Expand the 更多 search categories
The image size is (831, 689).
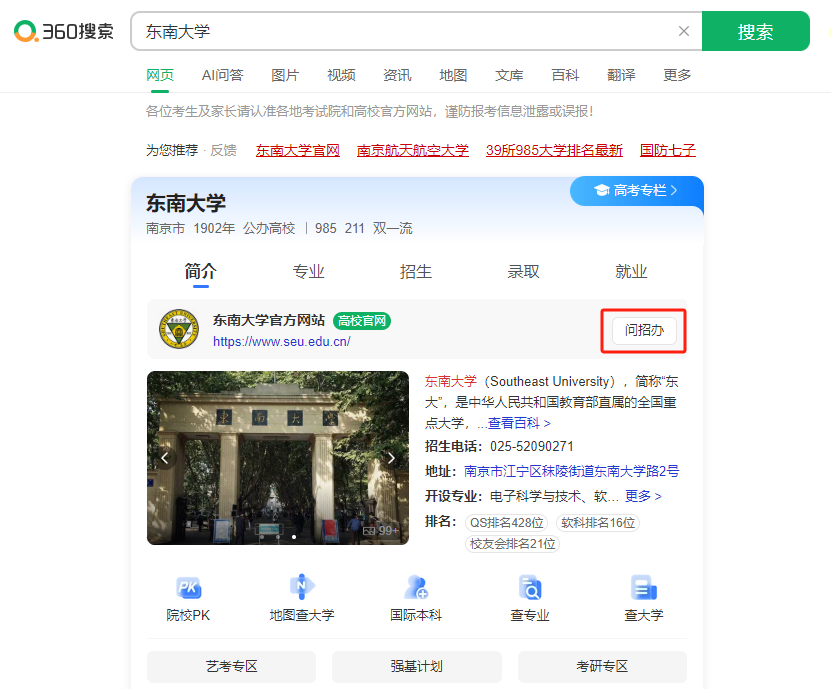click(x=677, y=75)
